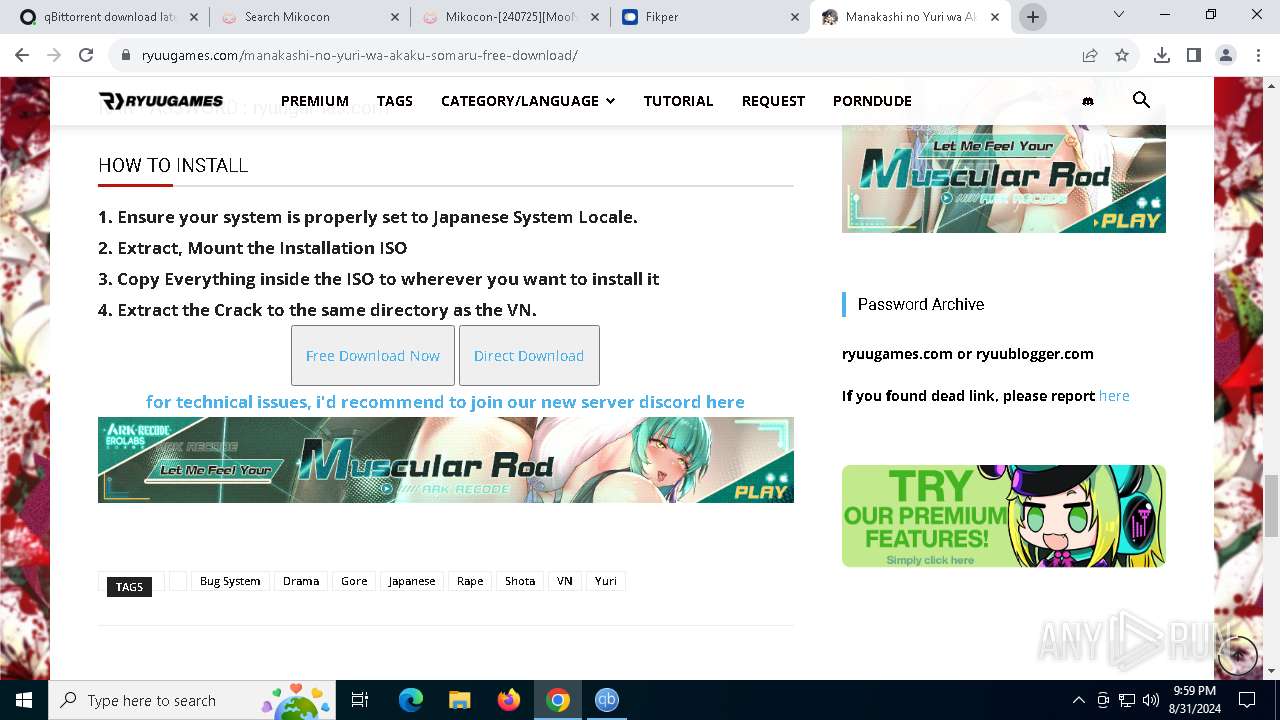This screenshot has width=1280, height=720.
Task: Open the Chrome profile avatar icon
Action: 1226,55
